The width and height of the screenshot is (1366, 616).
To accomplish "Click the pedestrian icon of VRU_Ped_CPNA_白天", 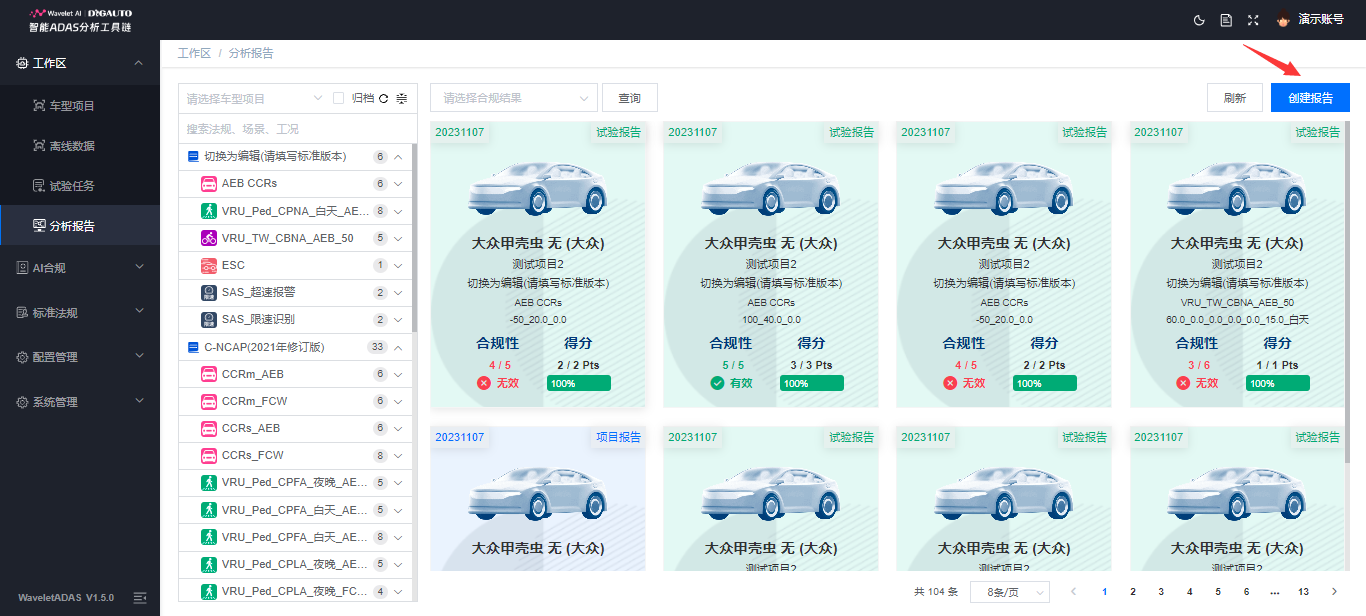I will tap(209, 211).
